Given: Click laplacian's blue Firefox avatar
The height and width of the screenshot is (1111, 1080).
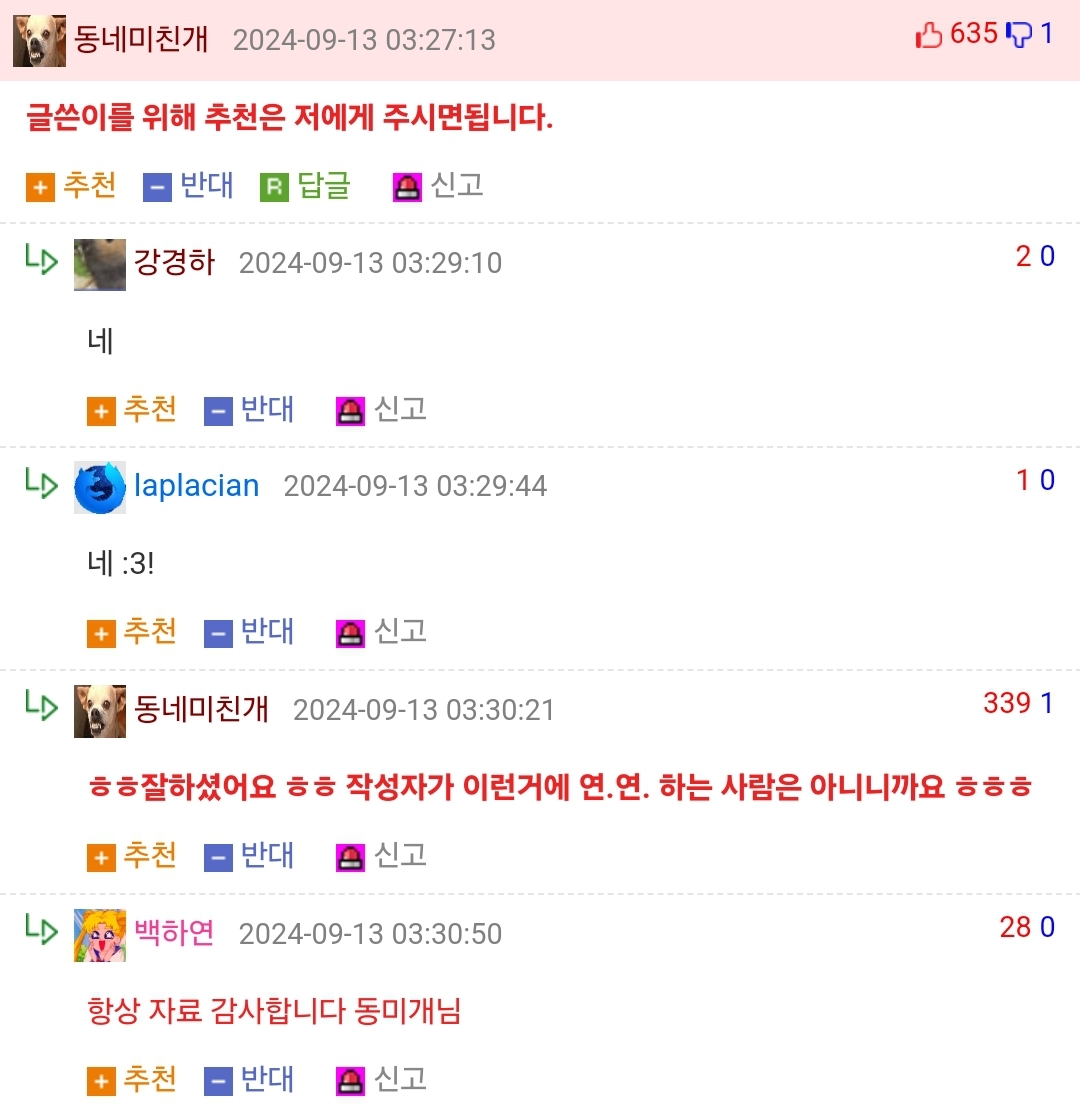Looking at the screenshot, I should click(x=100, y=487).
